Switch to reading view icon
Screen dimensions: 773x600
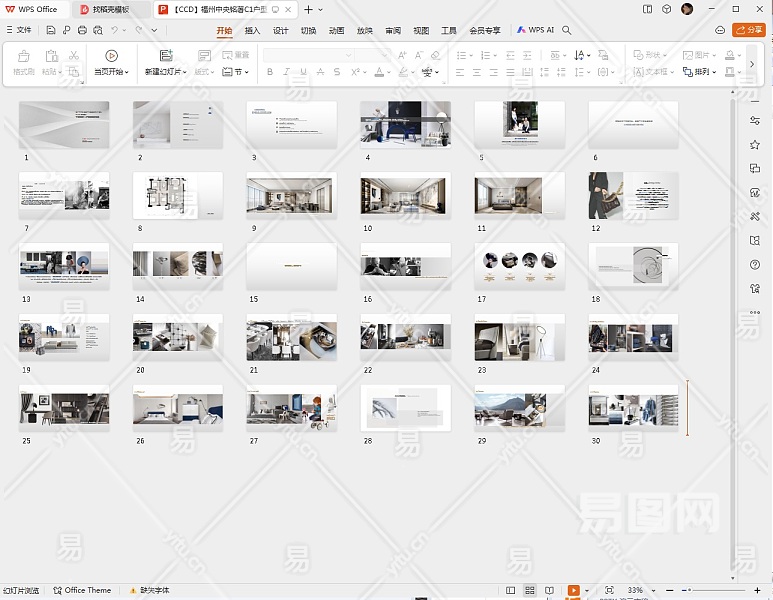[x=549, y=591]
